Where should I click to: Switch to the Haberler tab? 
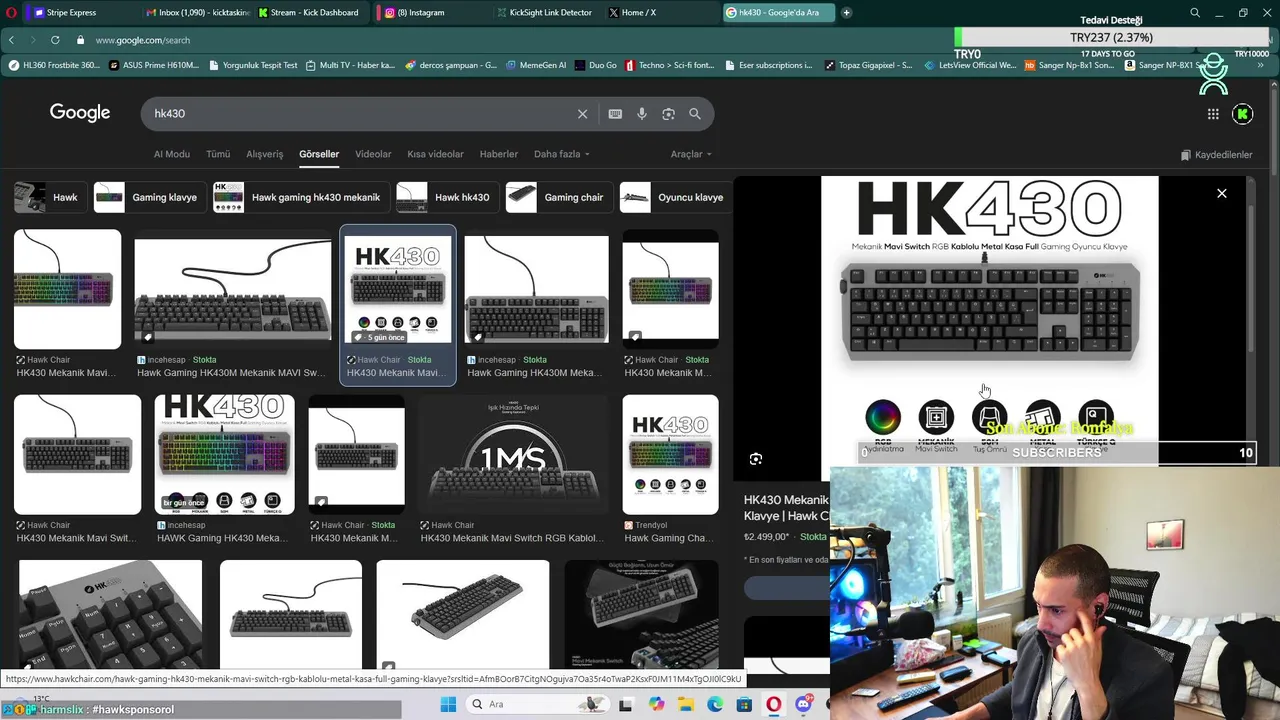pyautogui.click(x=498, y=154)
